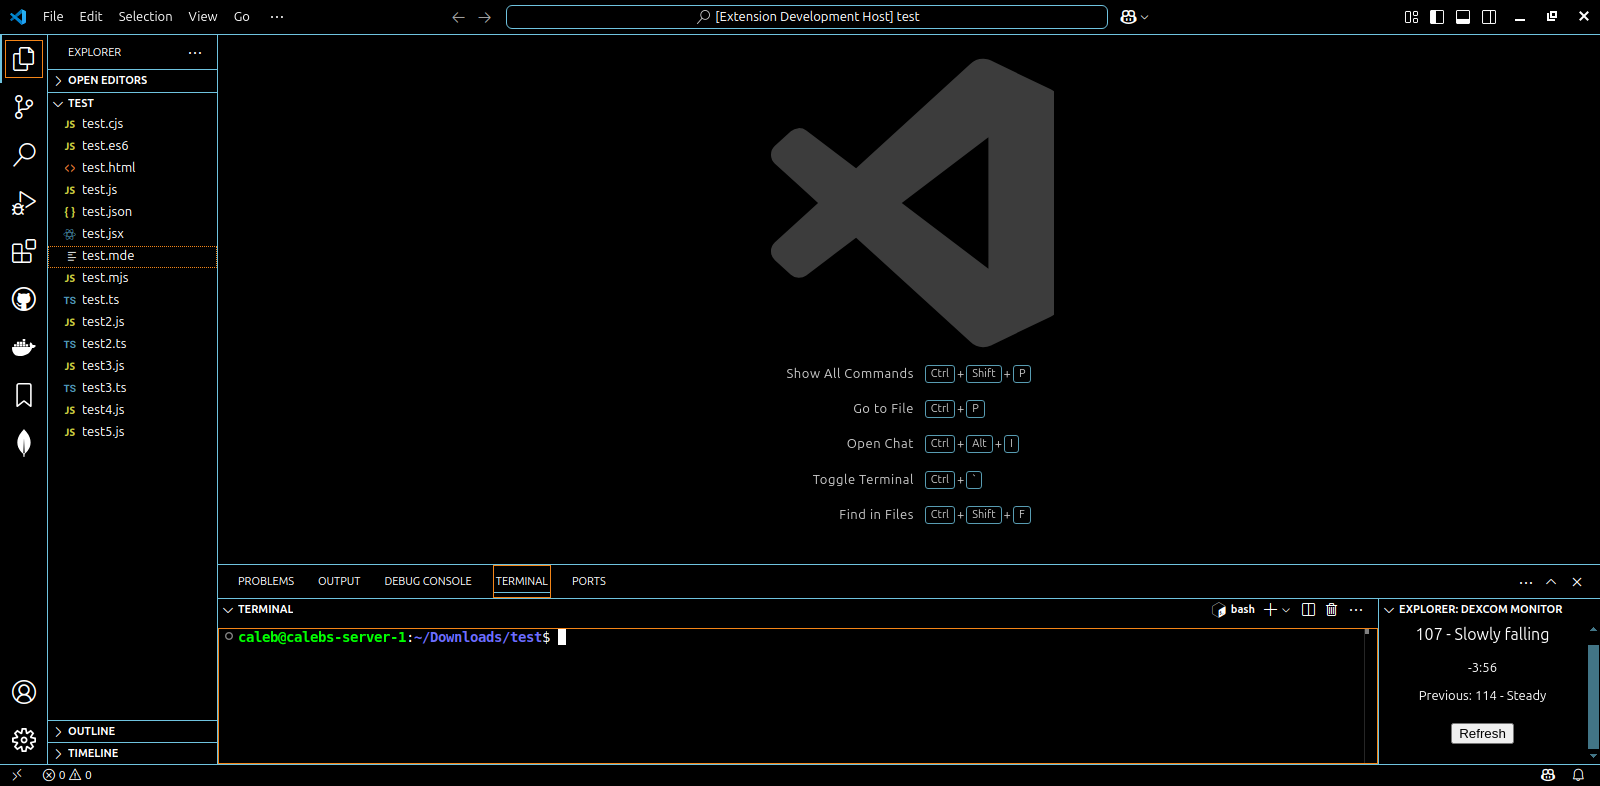The width and height of the screenshot is (1600, 786).
Task: Go forward using the right arrow
Action: [485, 17]
